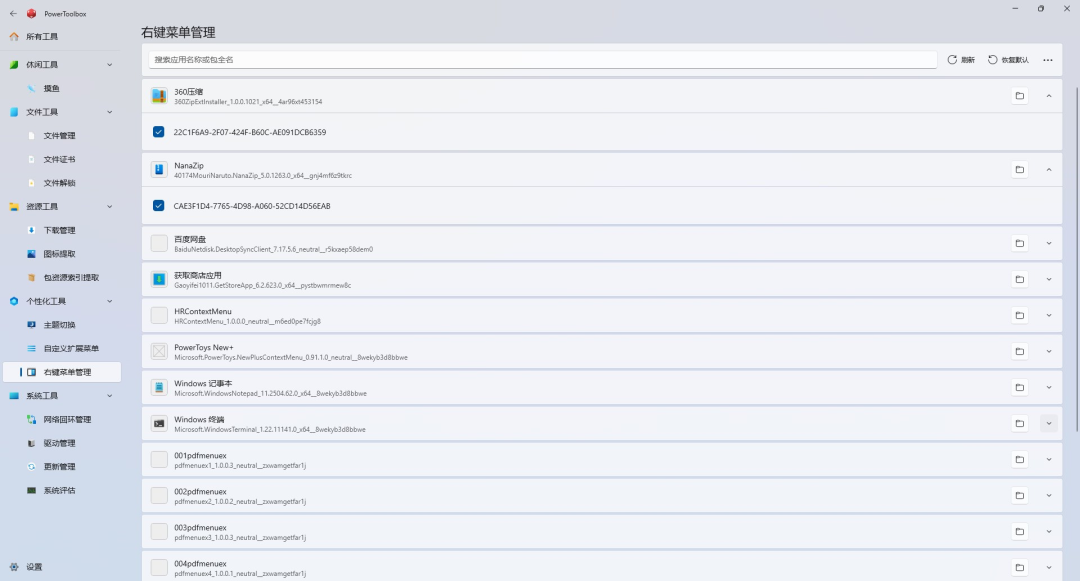
Task: Collapse the 系统工具 sidebar group
Action: (110, 396)
